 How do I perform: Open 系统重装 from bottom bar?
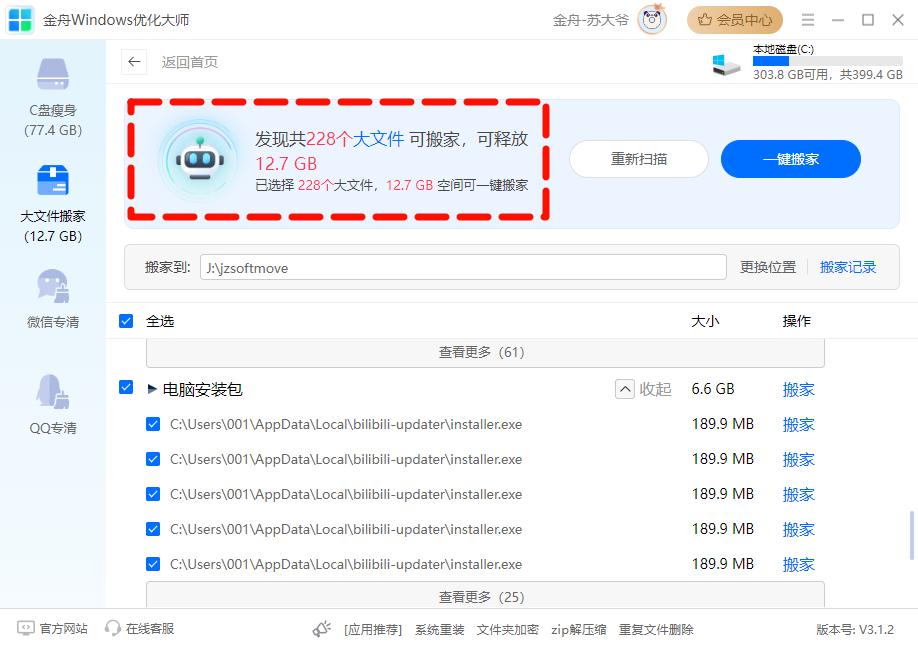tap(440, 630)
